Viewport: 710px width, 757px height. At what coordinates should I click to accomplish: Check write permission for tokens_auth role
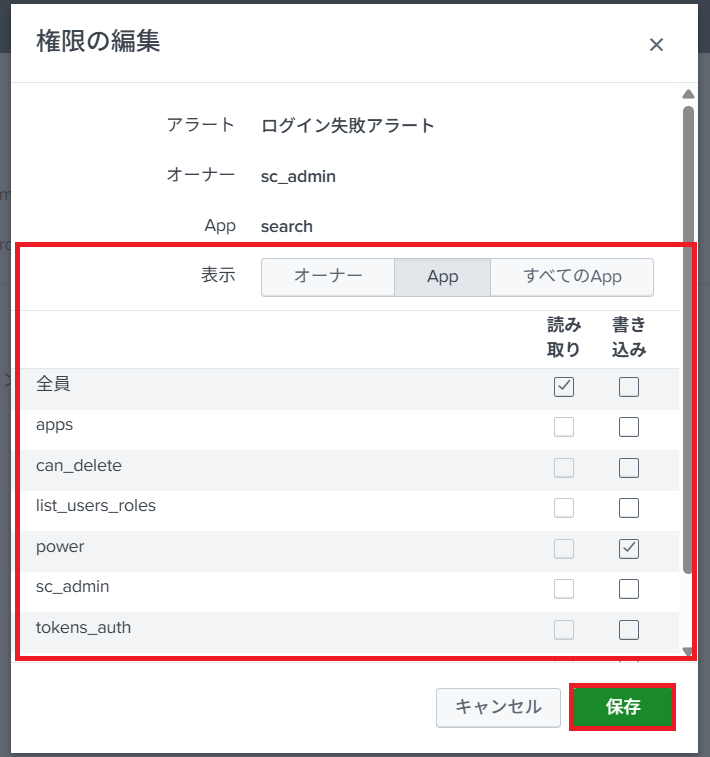[x=628, y=629]
